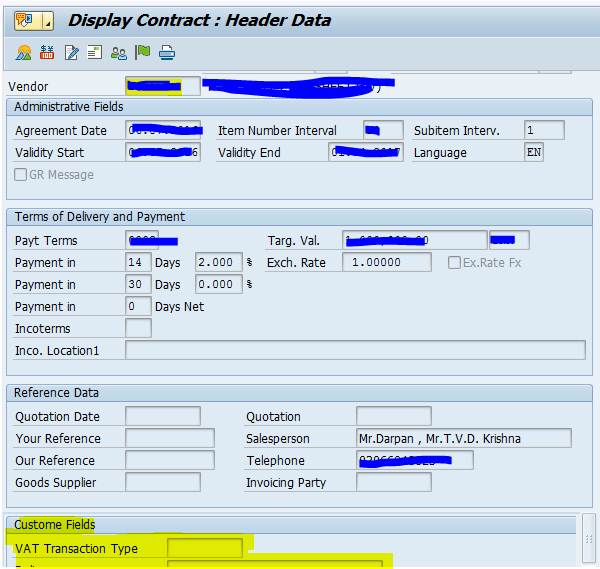Click the Telephone field
The height and width of the screenshot is (569, 600).
pyautogui.click(x=415, y=460)
